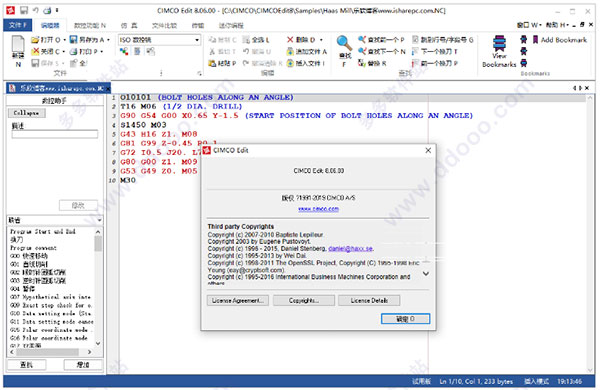Viewport: 600px width, 390px height.
Task: Click the Insert File I icon
Action: (290, 63)
